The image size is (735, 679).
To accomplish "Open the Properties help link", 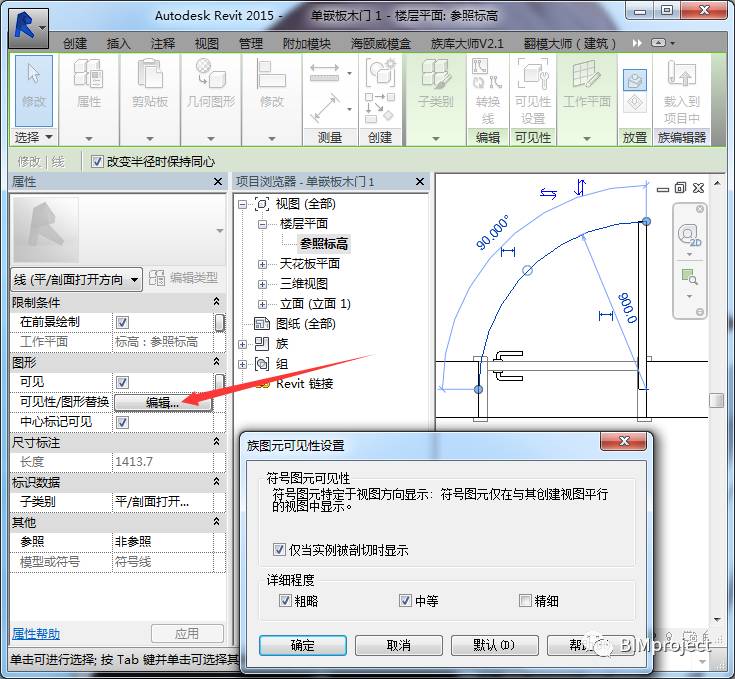I will [x=36, y=634].
